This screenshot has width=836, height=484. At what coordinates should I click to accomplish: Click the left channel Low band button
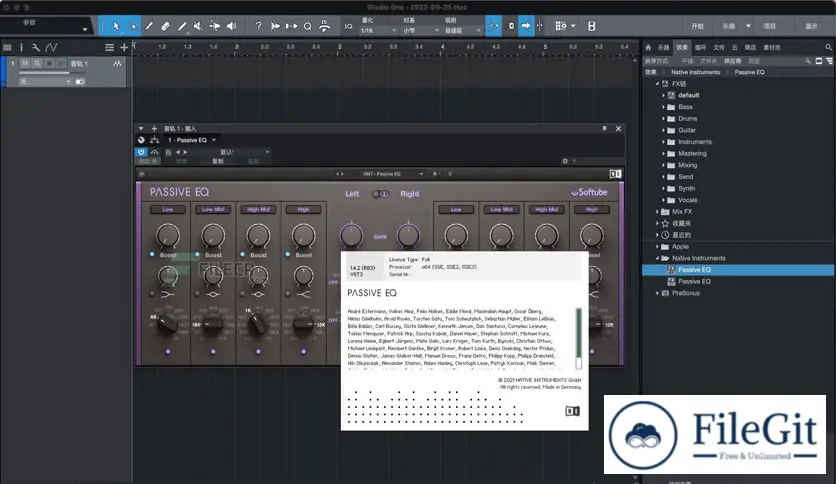tap(167, 209)
